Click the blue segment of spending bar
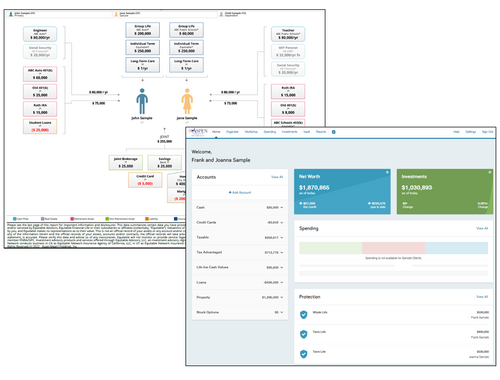 pos(456,248)
